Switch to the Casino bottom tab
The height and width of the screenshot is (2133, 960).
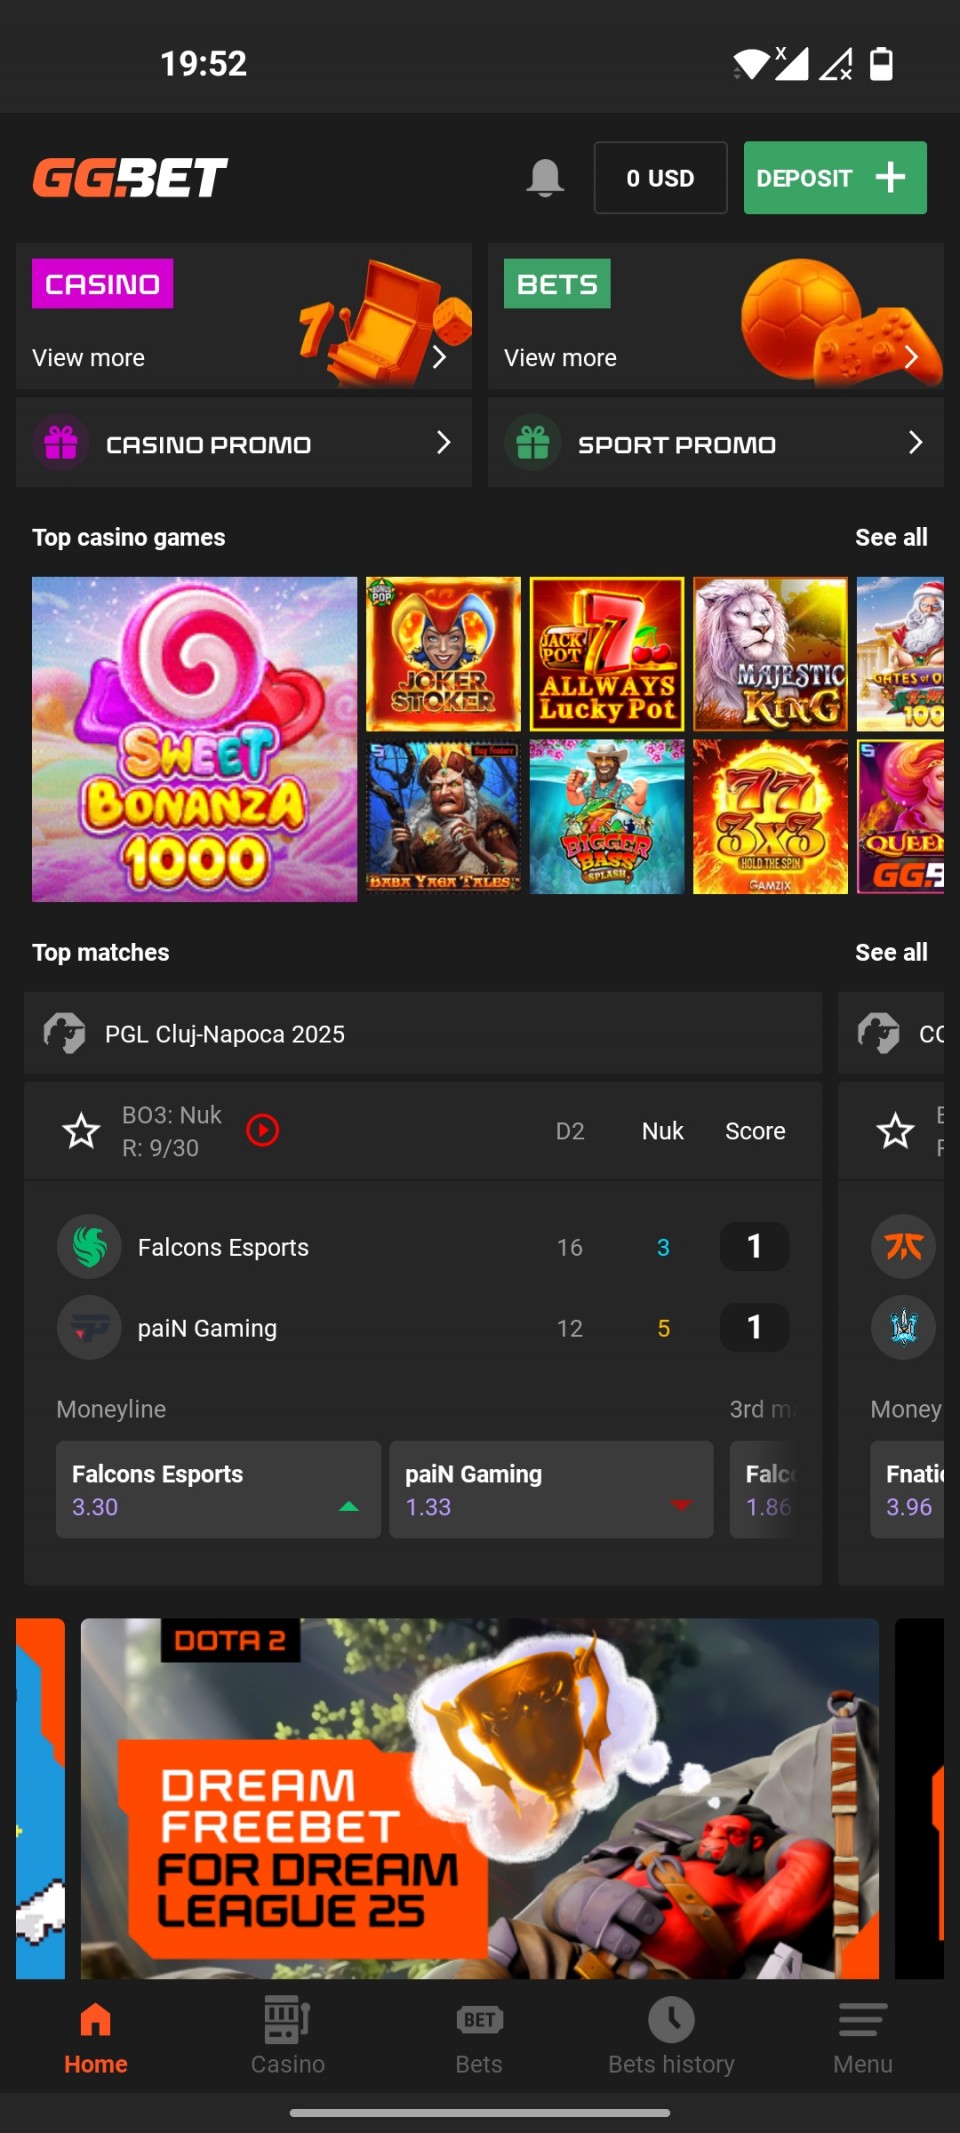point(288,2036)
